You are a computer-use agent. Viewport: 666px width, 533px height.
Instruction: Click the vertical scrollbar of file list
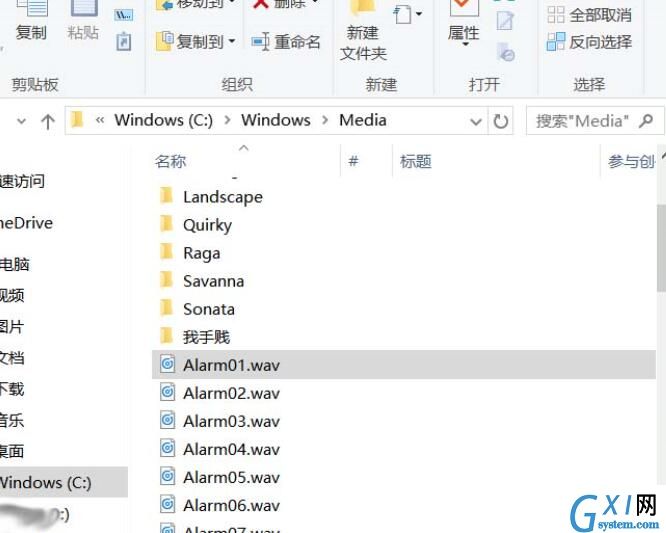(x=661, y=248)
